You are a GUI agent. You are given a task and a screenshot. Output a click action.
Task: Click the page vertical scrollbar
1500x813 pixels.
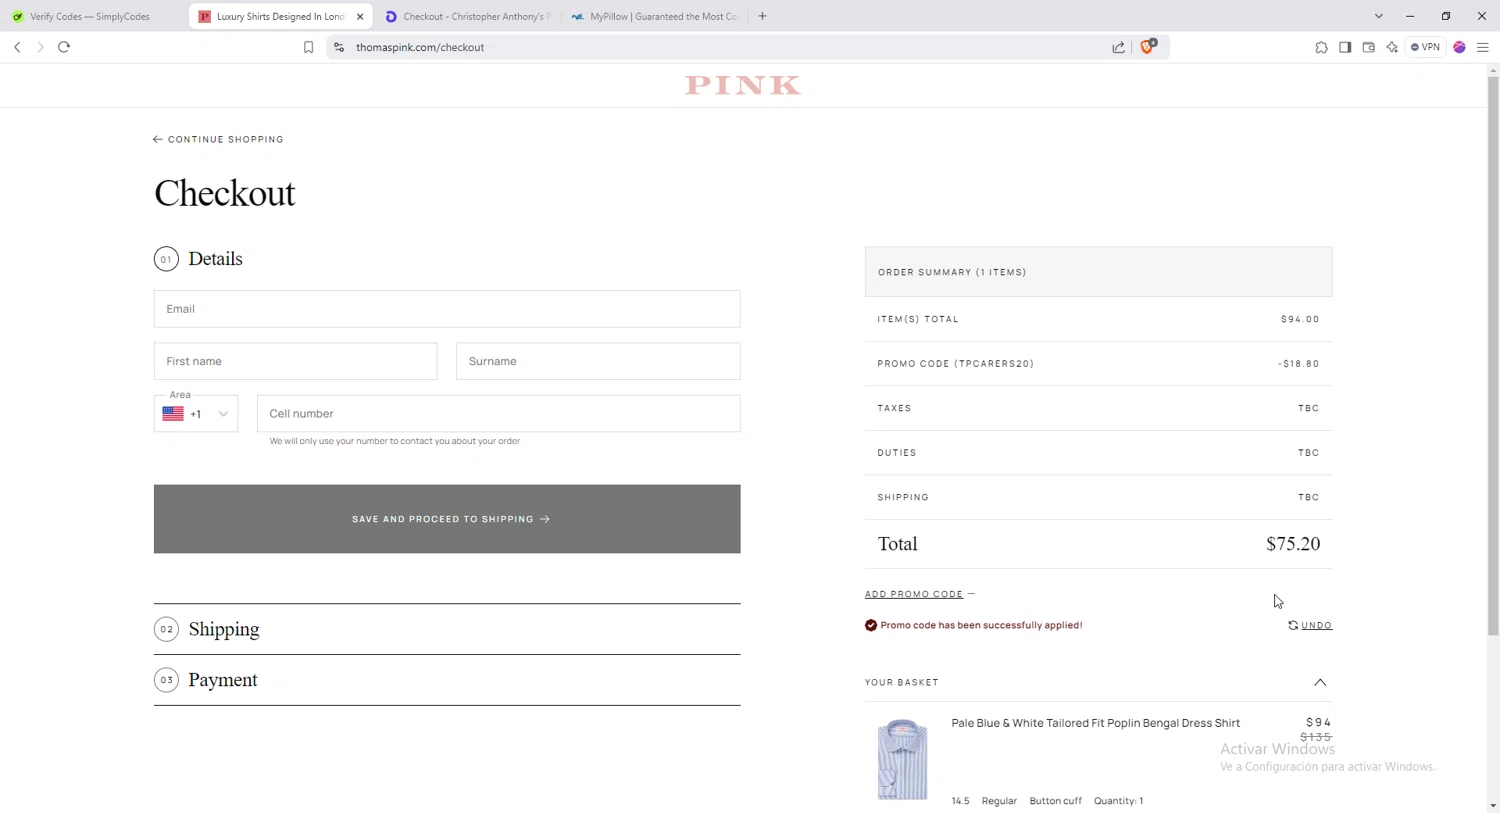(1493, 355)
